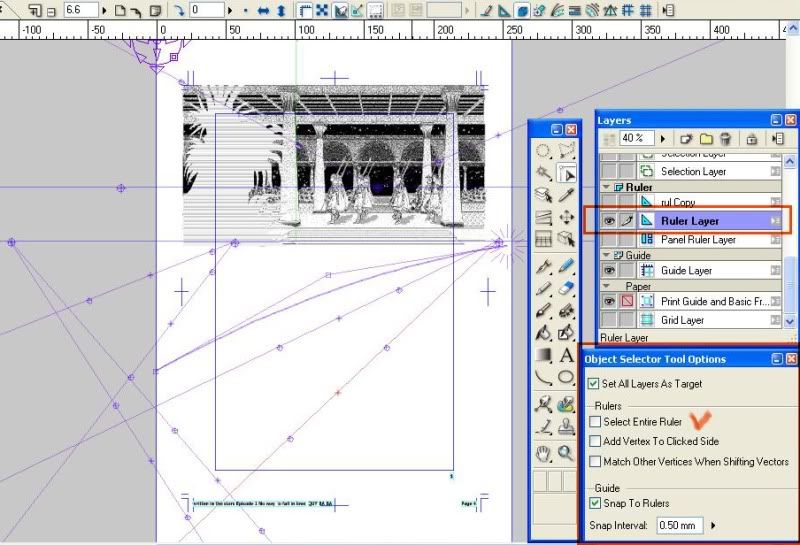
Task: Enable Add Vertex To Clicked Side
Action: 595,441
